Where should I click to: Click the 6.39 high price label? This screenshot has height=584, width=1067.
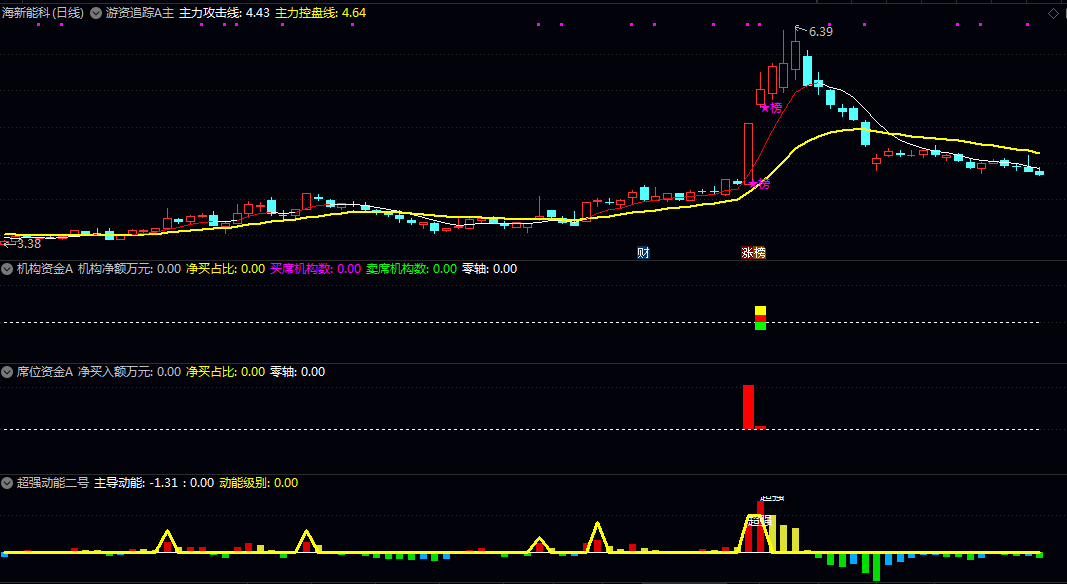820,31
